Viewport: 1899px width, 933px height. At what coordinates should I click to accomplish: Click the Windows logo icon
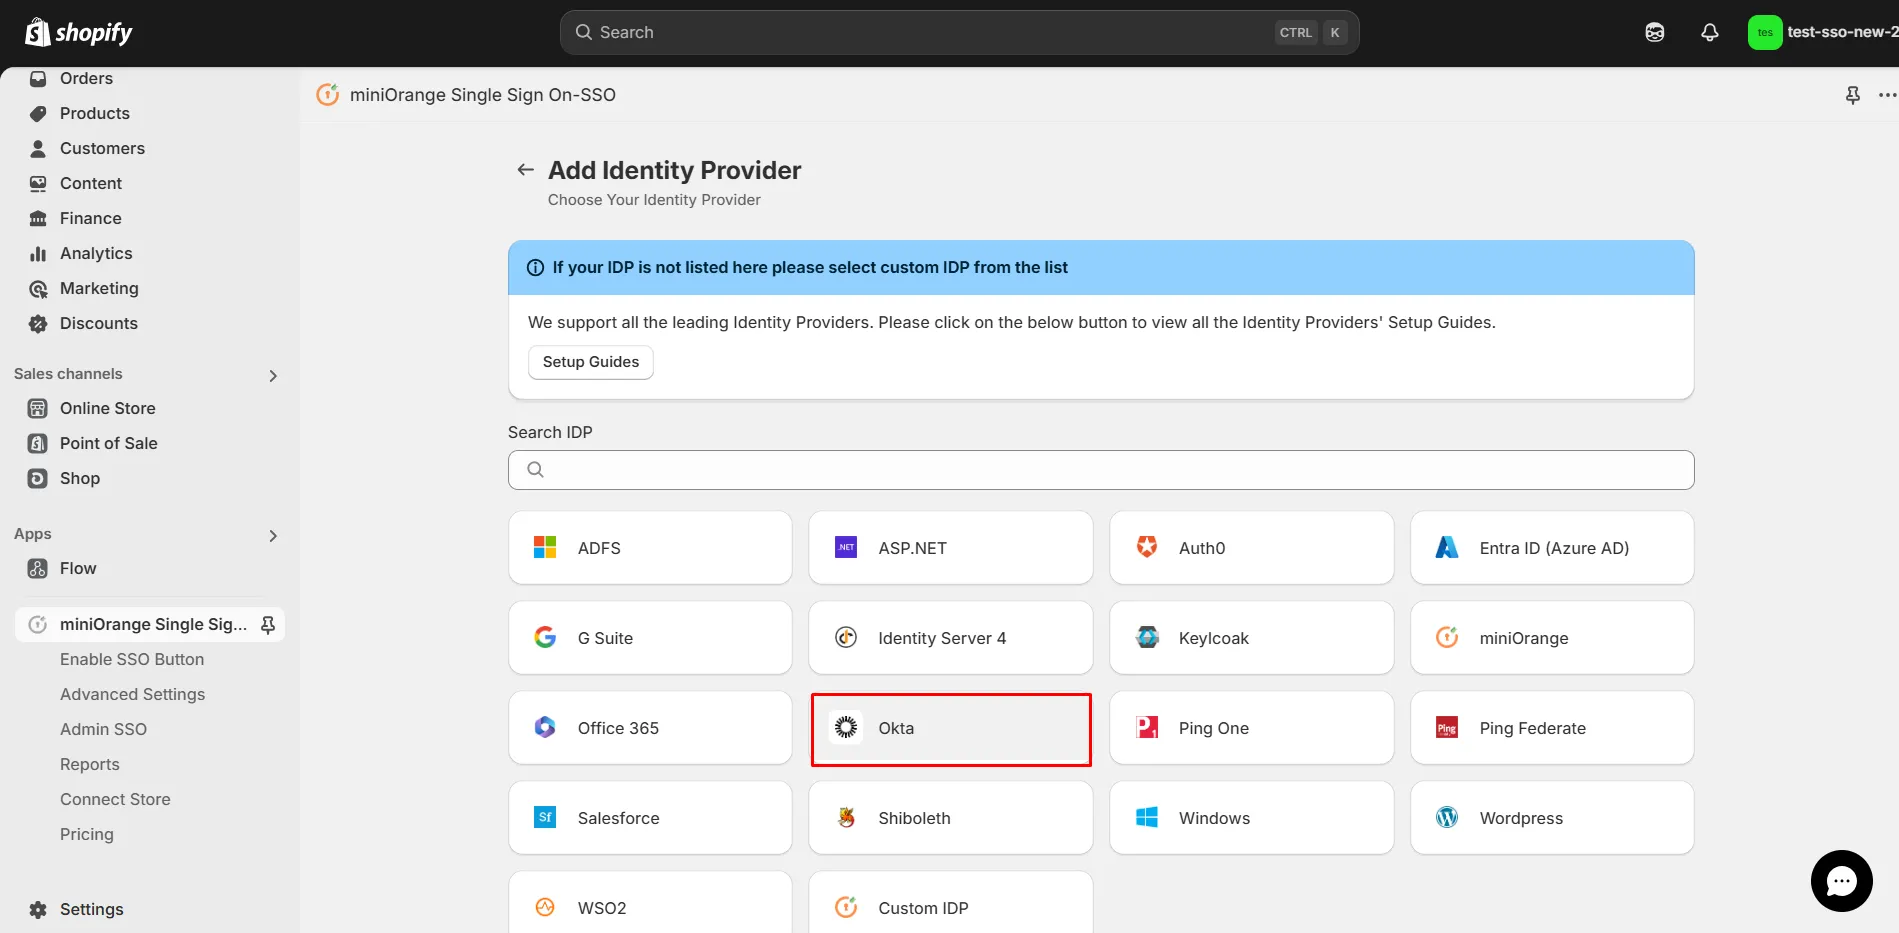click(x=1147, y=818)
